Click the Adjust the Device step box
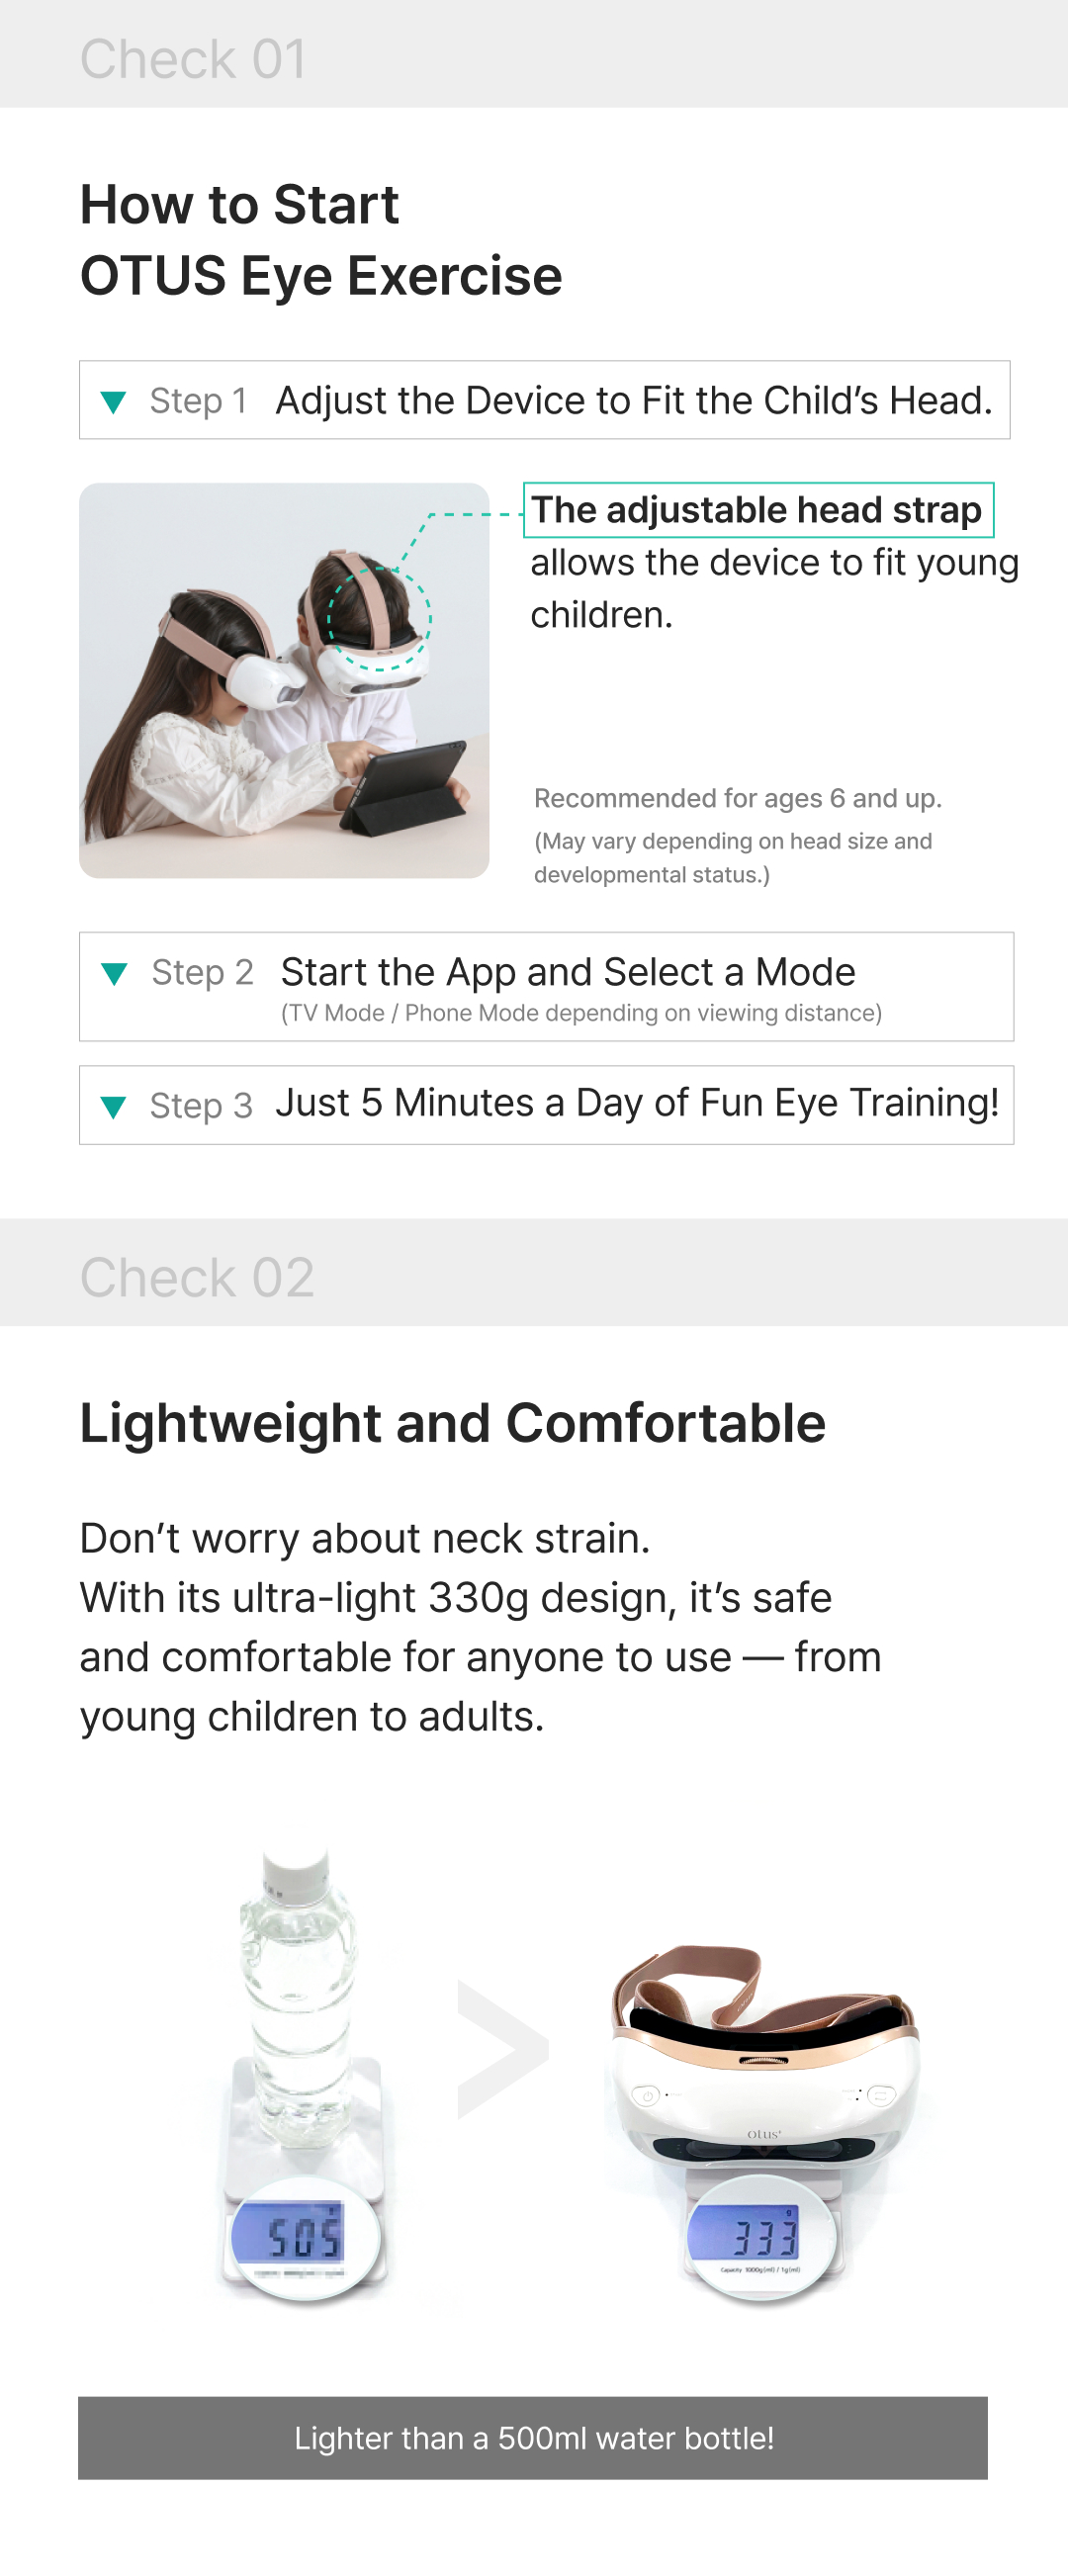The width and height of the screenshot is (1068, 2576). point(545,400)
